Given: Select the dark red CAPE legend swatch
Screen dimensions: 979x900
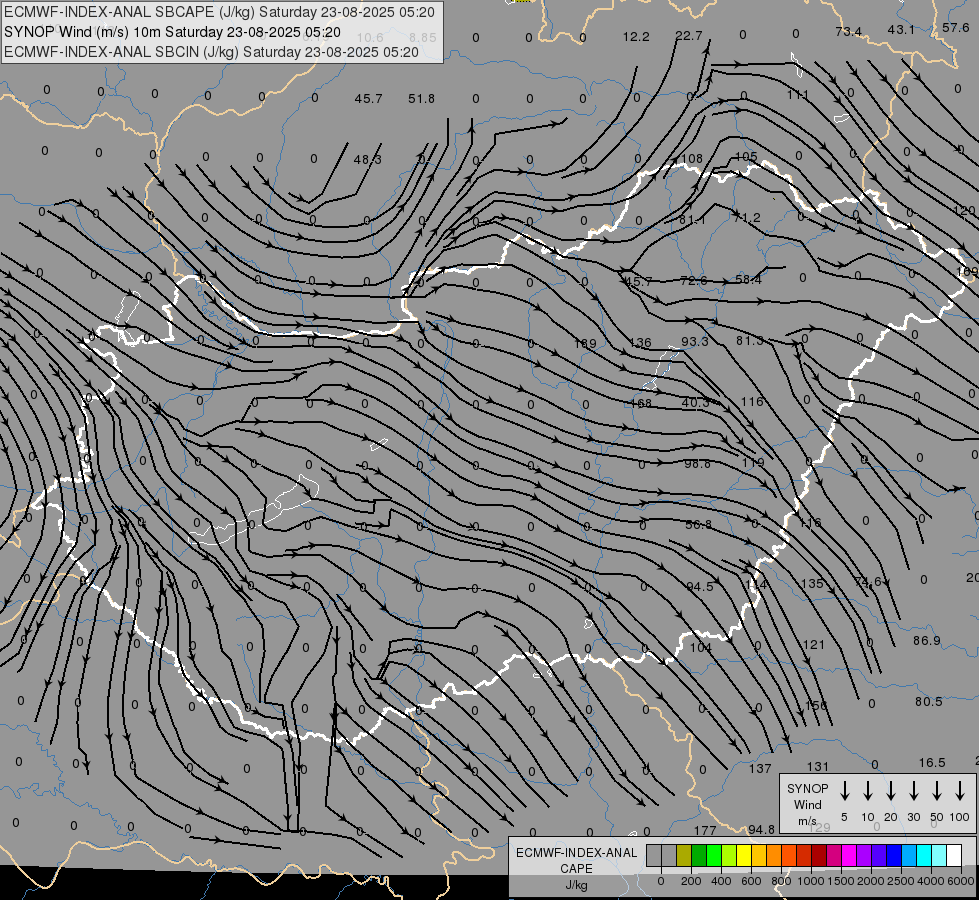Looking at the screenshot, I should click(819, 856).
